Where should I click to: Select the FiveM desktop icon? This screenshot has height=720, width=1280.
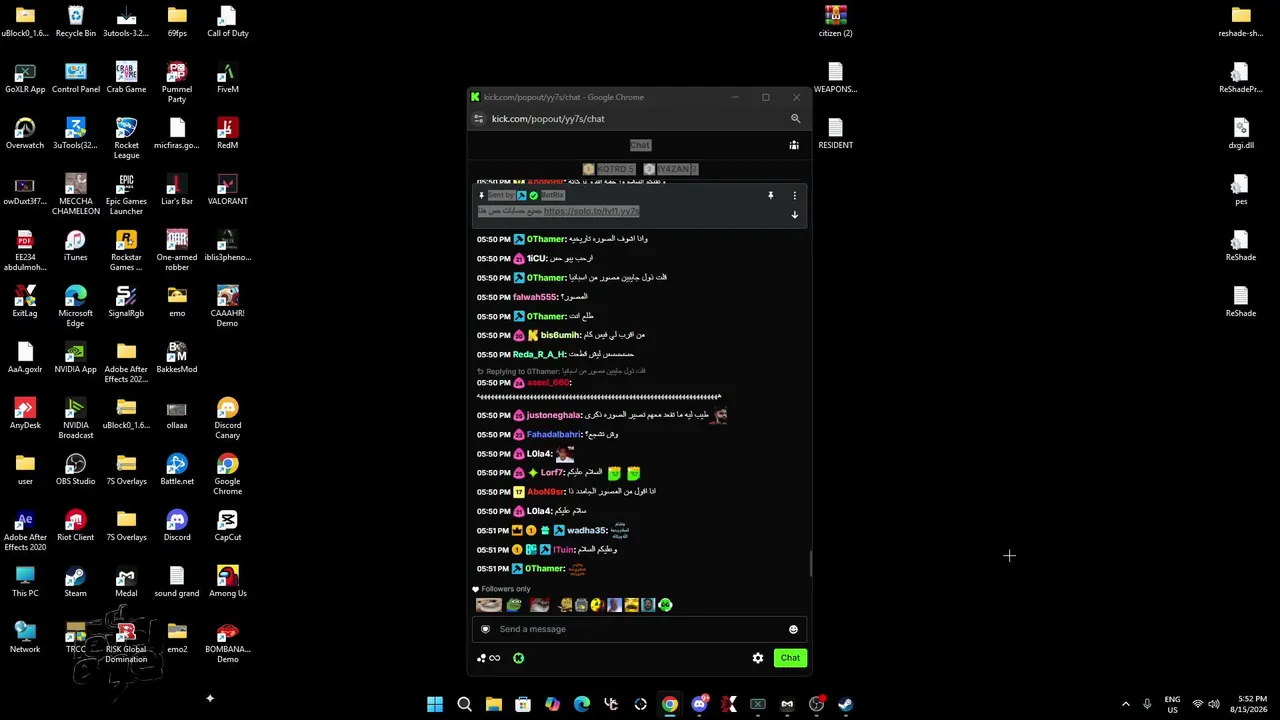(228, 78)
